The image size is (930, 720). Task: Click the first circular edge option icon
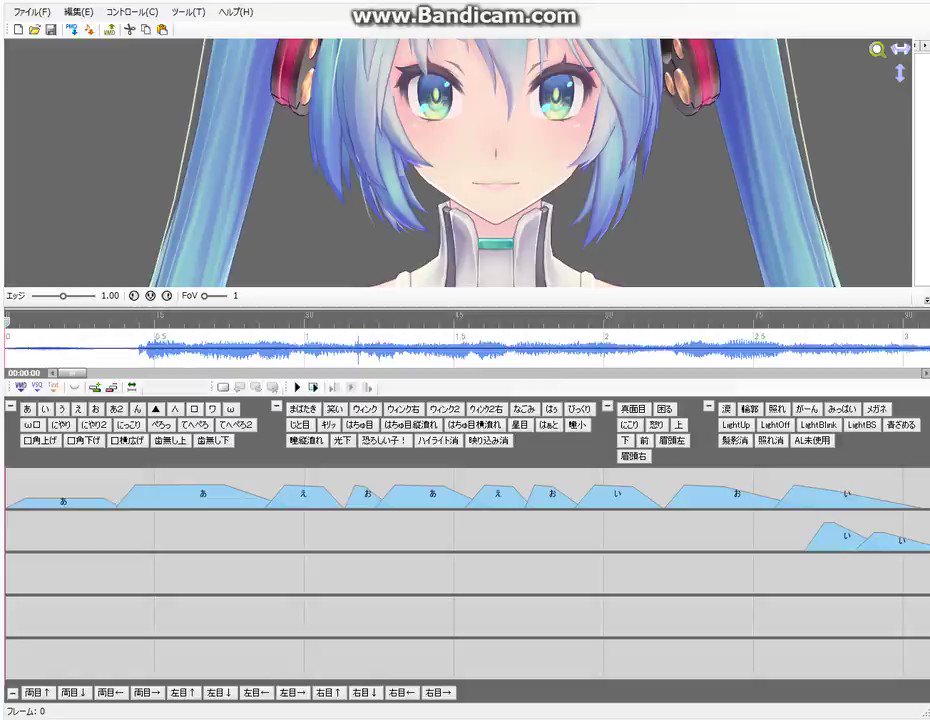134,295
